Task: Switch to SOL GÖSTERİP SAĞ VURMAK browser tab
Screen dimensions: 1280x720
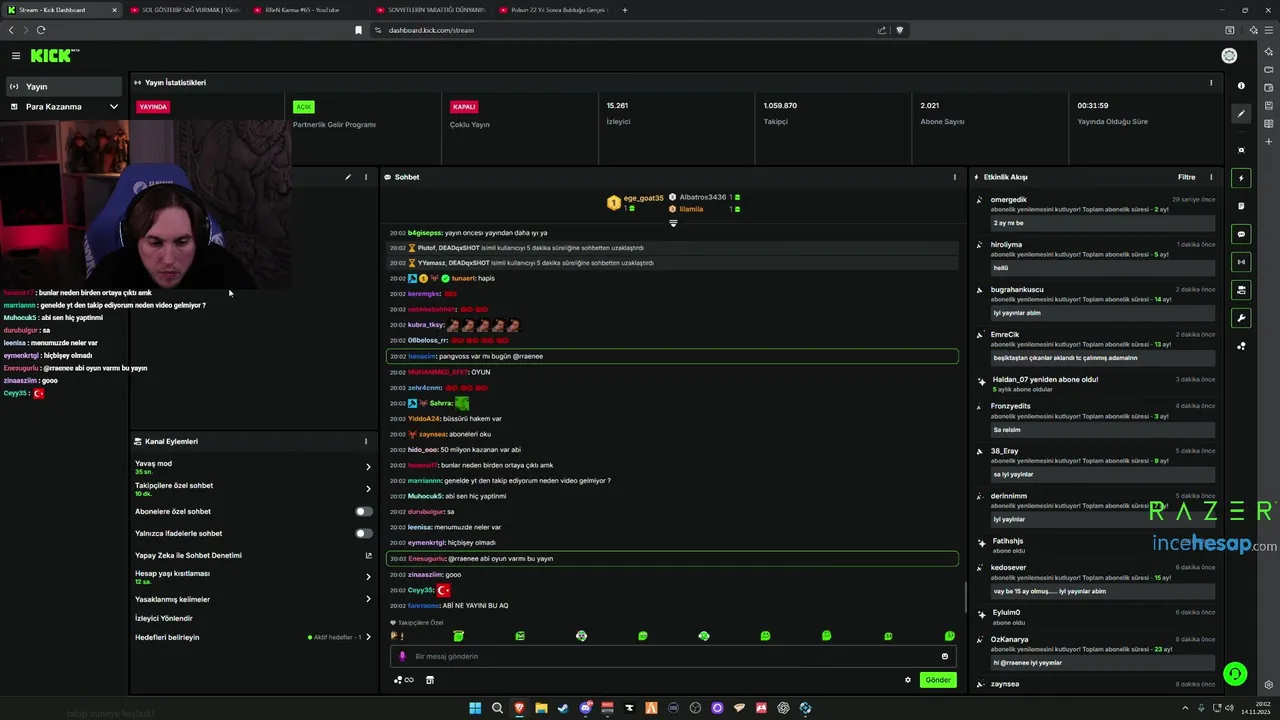Action: 184,10
